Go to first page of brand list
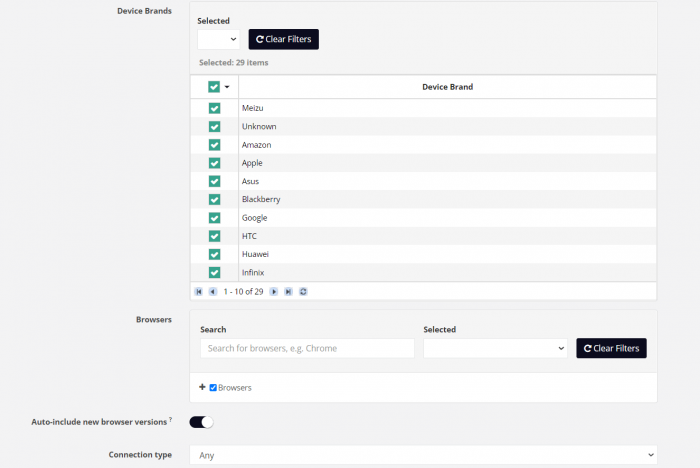 pyautogui.click(x=199, y=291)
